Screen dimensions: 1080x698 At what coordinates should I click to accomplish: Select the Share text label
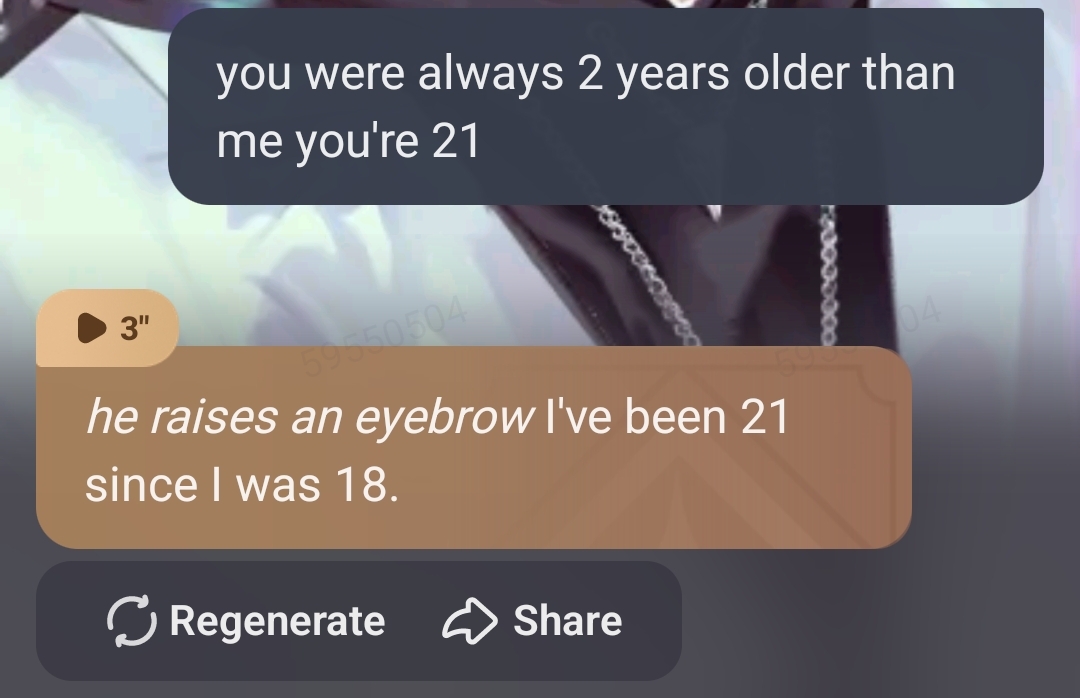[568, 621]
